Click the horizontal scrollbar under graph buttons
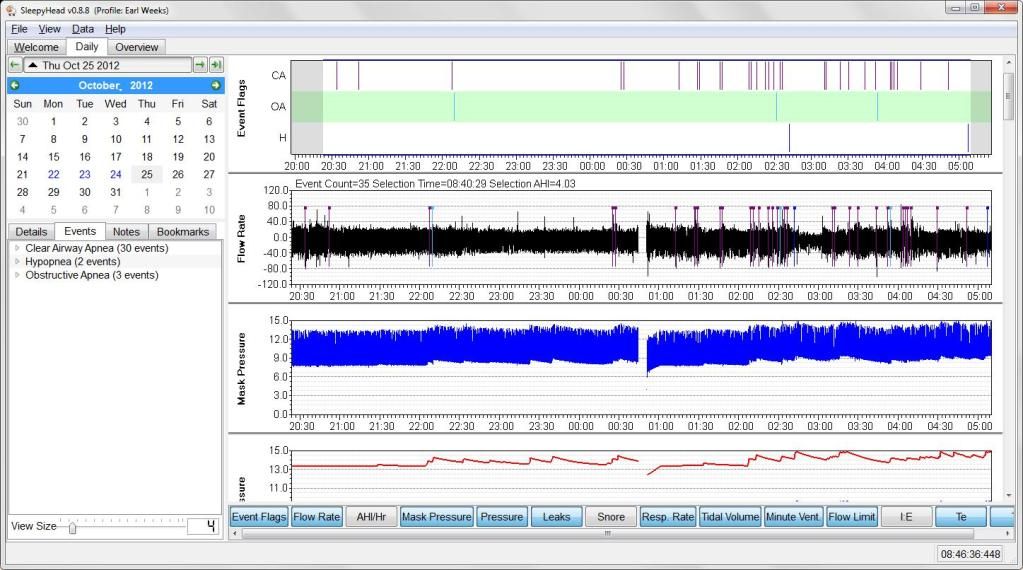The width and height of the screenshot is (1023, 570). [x=607, y=533]
